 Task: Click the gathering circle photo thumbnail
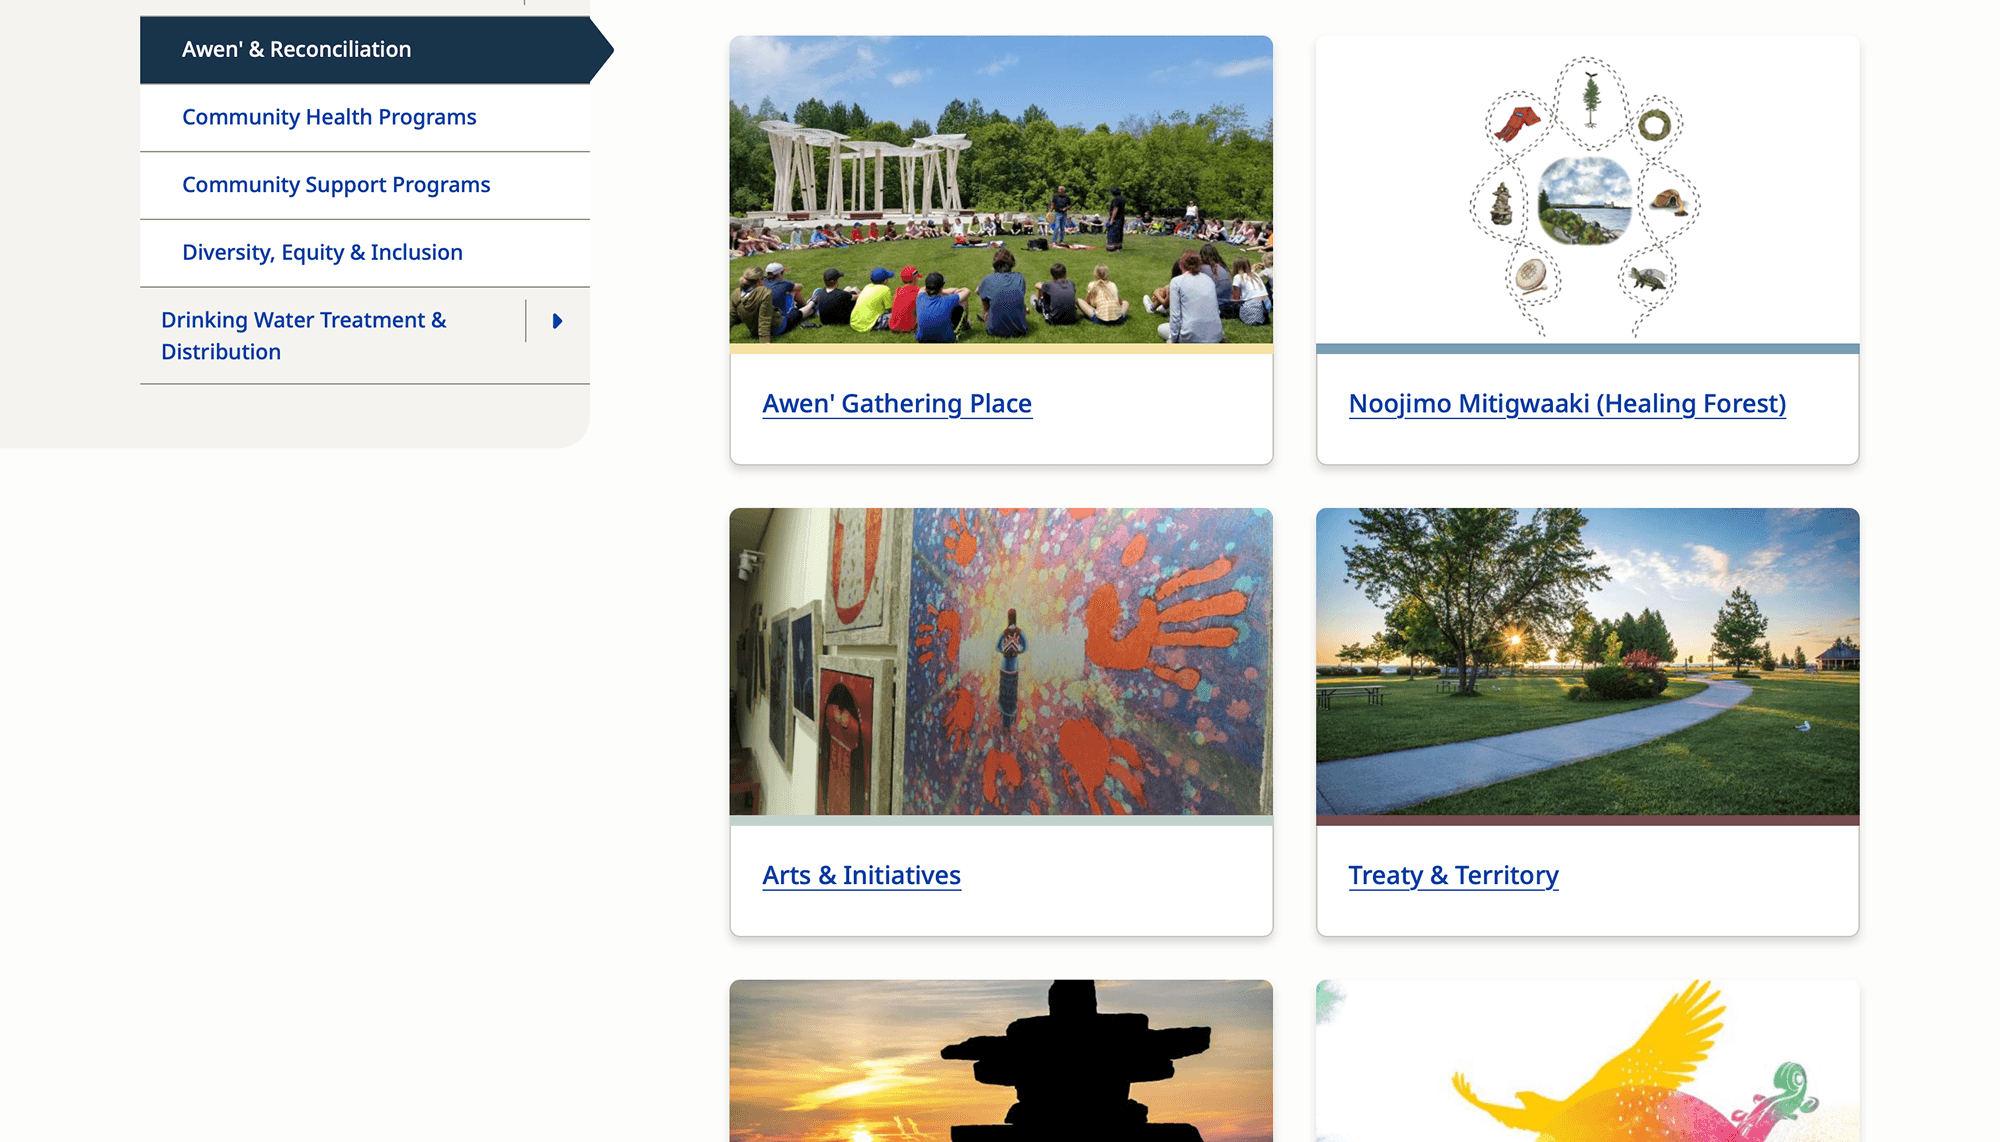(1001, 190)
